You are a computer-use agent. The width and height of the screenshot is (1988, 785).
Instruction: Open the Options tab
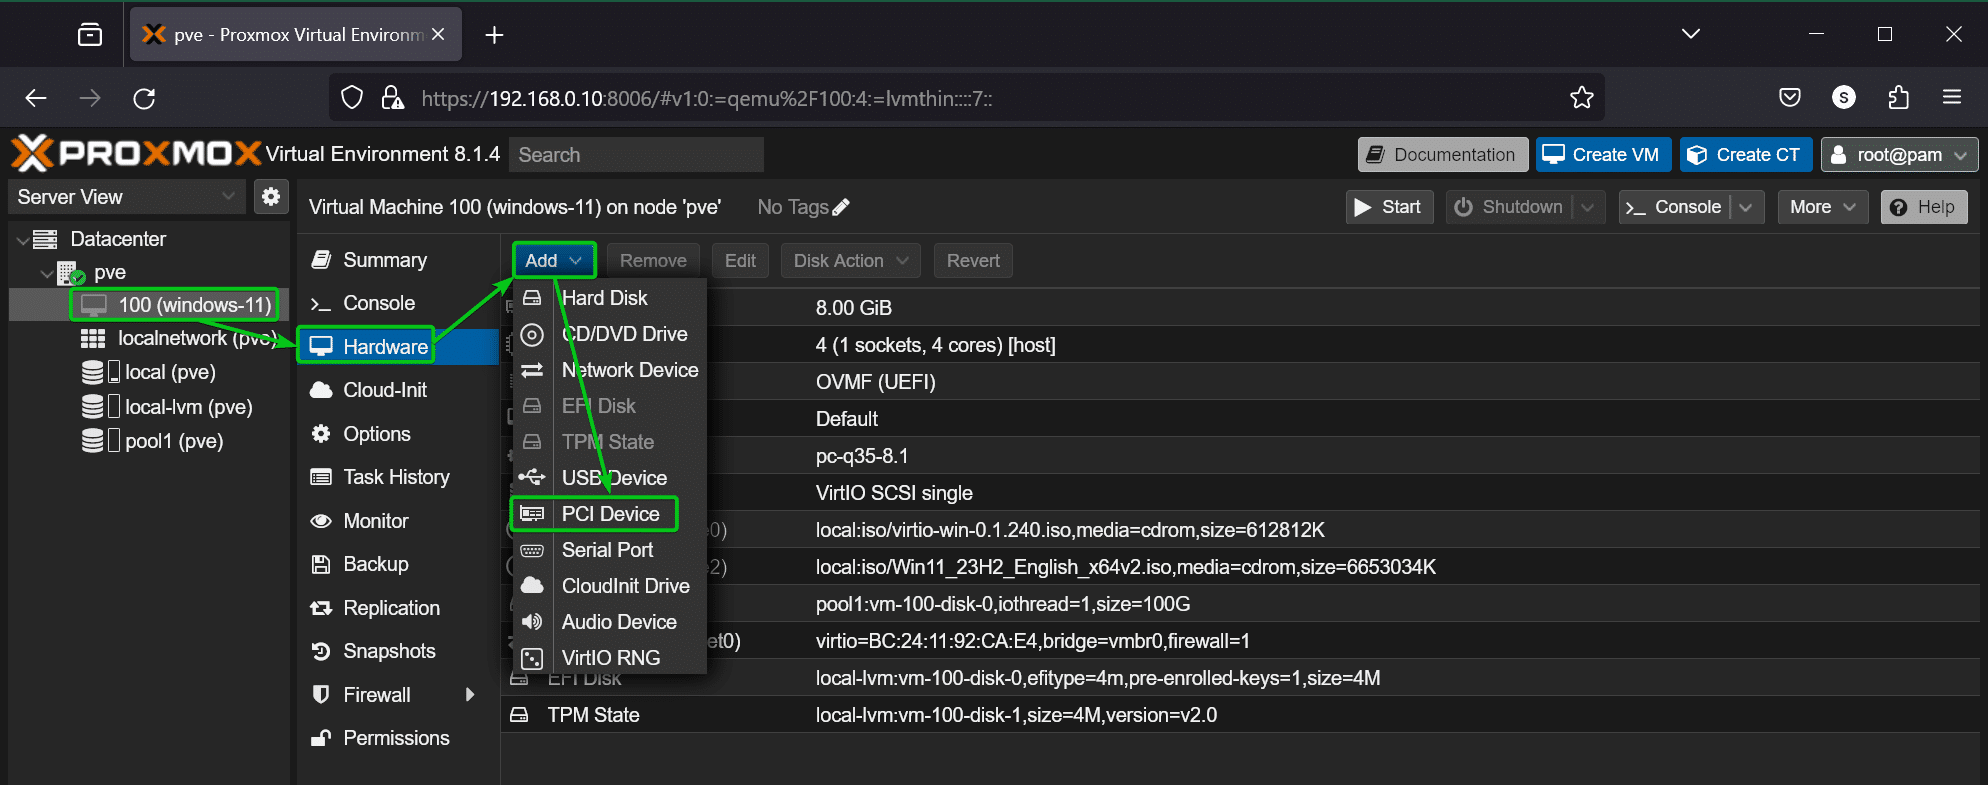[x=398, y=434]
